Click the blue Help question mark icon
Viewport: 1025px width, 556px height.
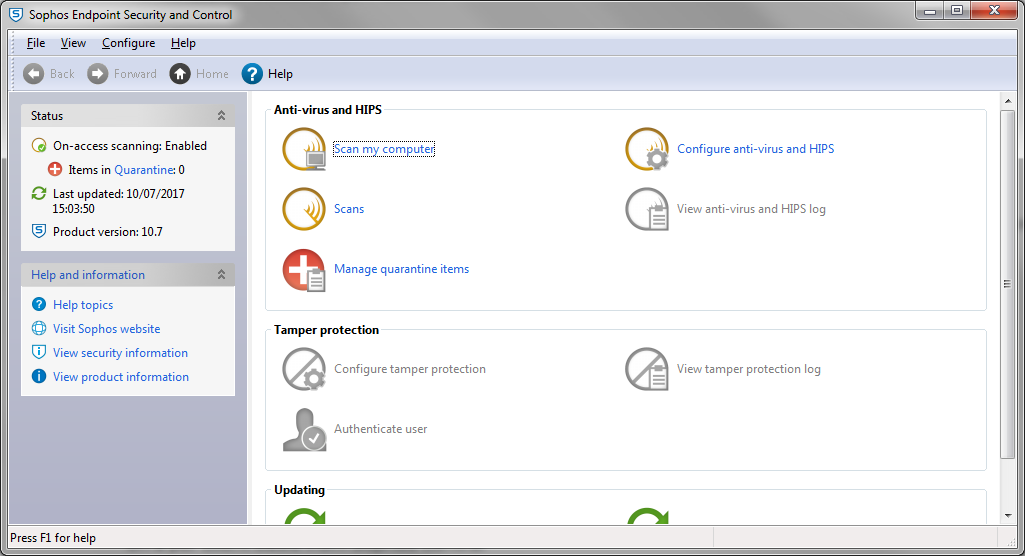(x=252, y=74)
